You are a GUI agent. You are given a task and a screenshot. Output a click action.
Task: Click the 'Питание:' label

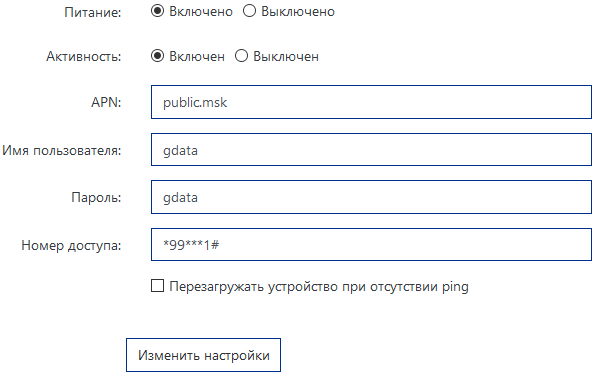[x=93, y=12]
